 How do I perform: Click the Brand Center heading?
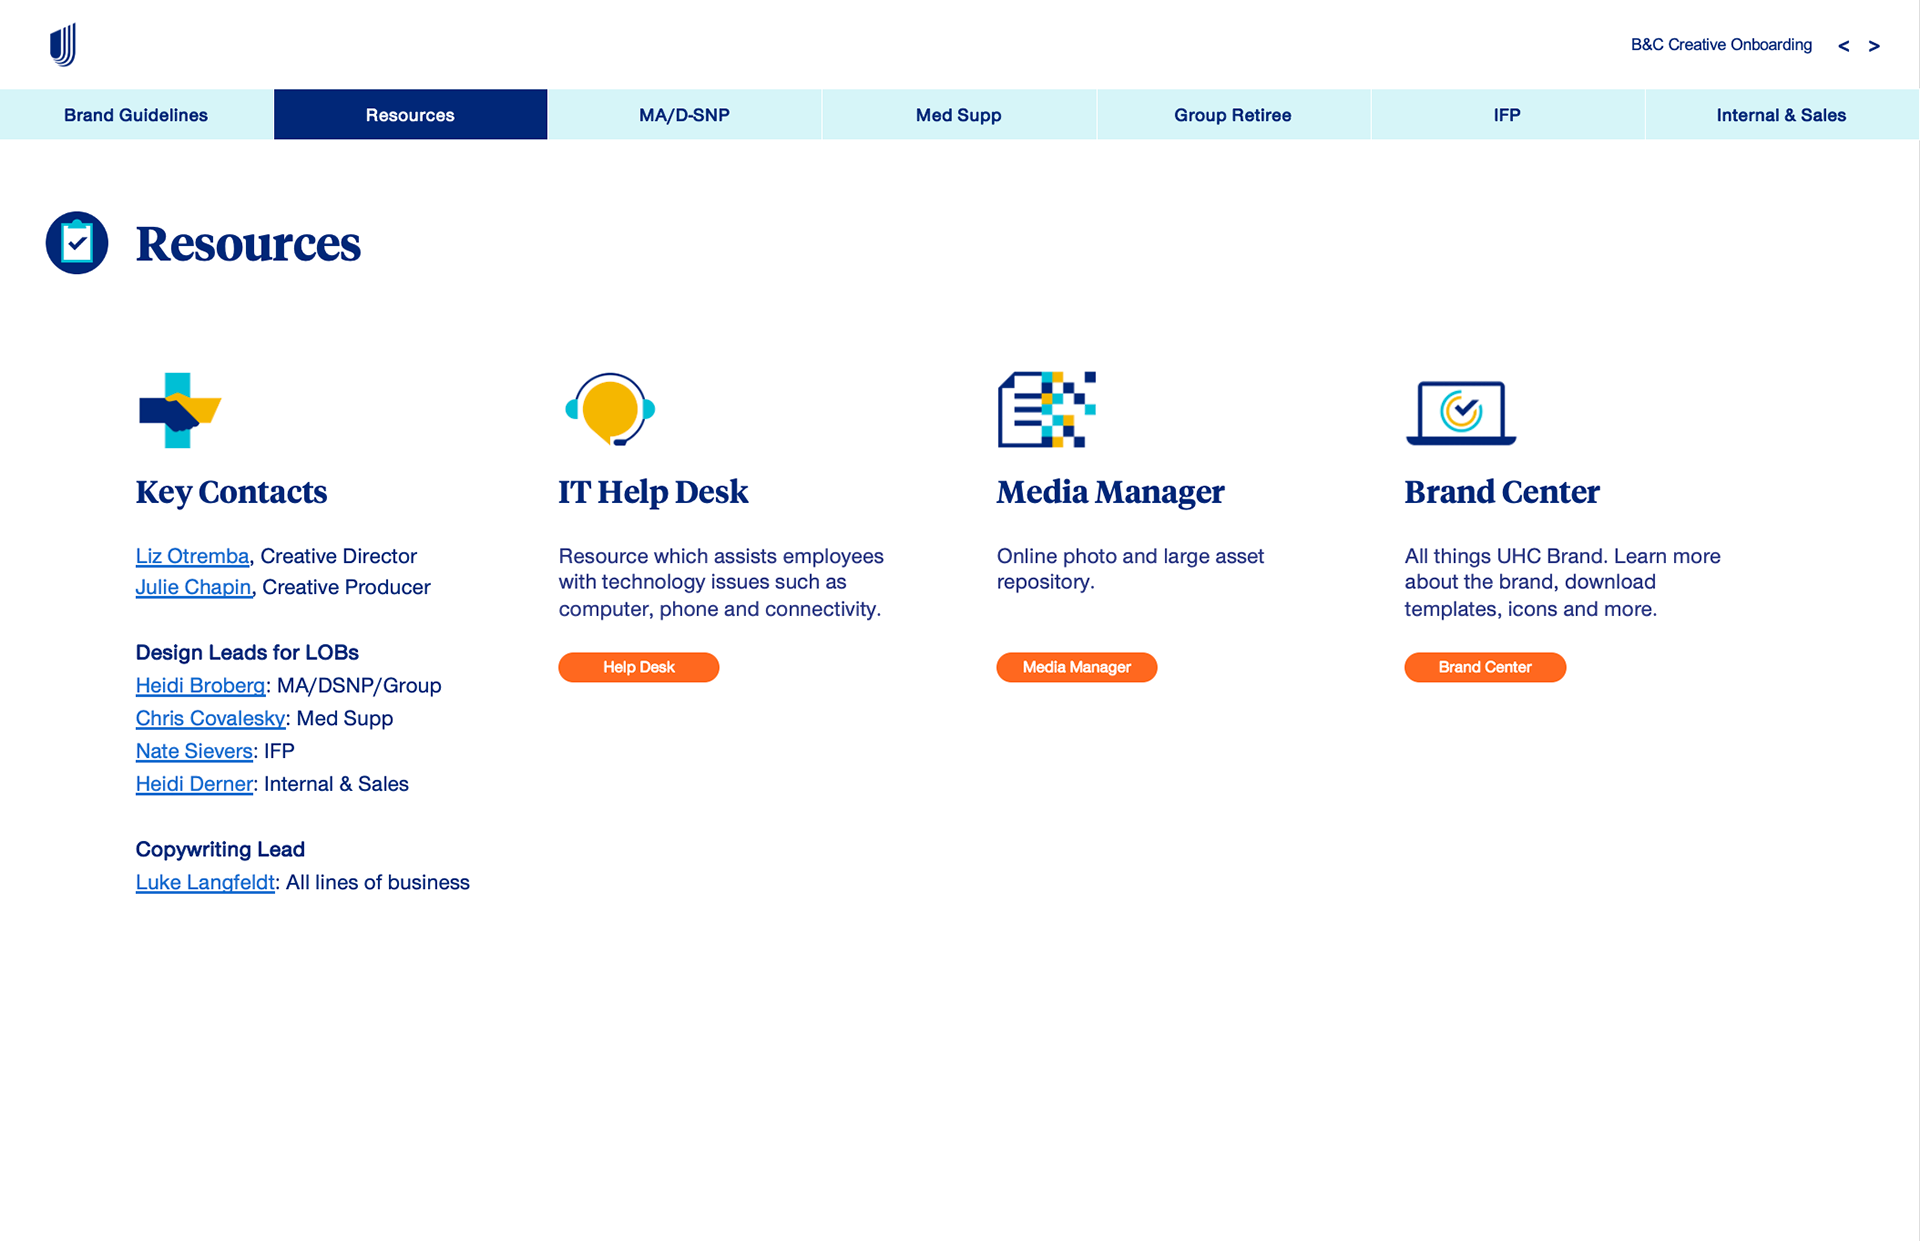coord(1502,492)
